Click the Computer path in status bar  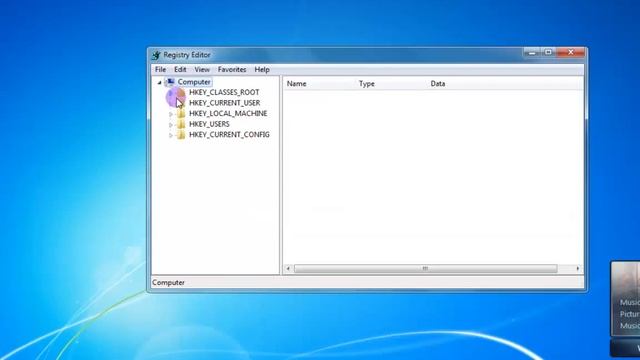coord(168,282)
